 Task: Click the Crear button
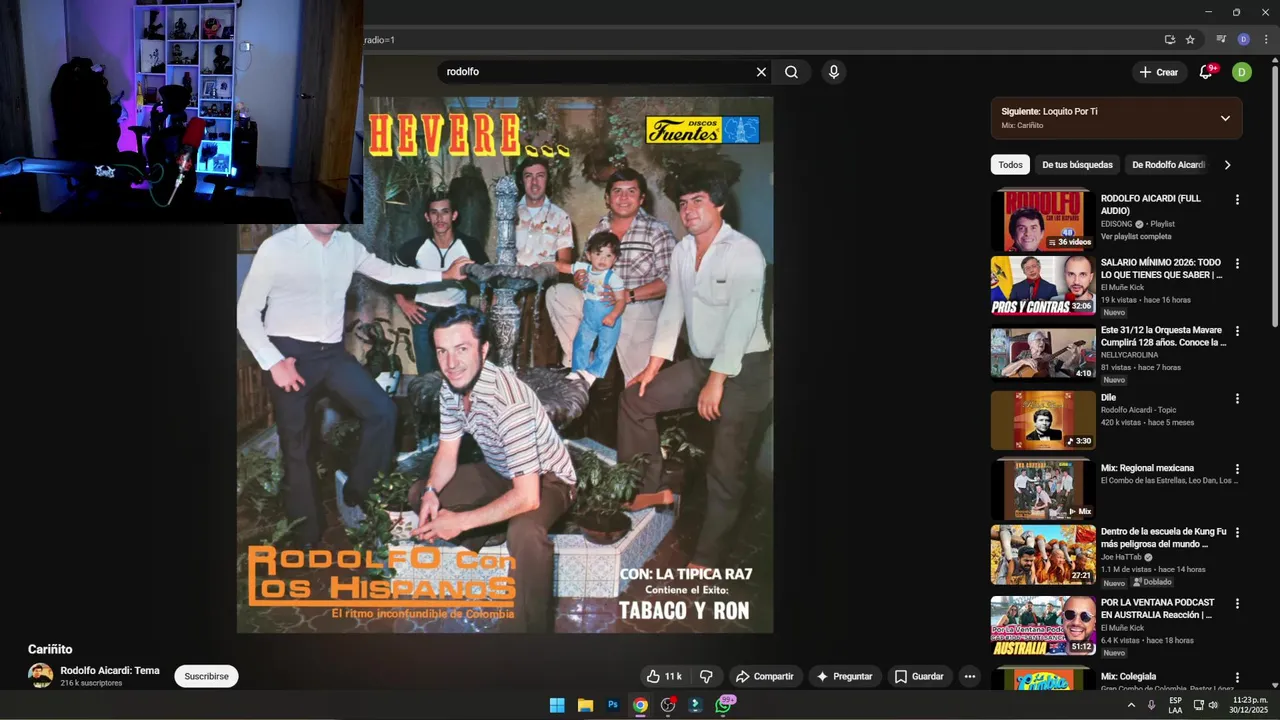tap(1159, 72)
